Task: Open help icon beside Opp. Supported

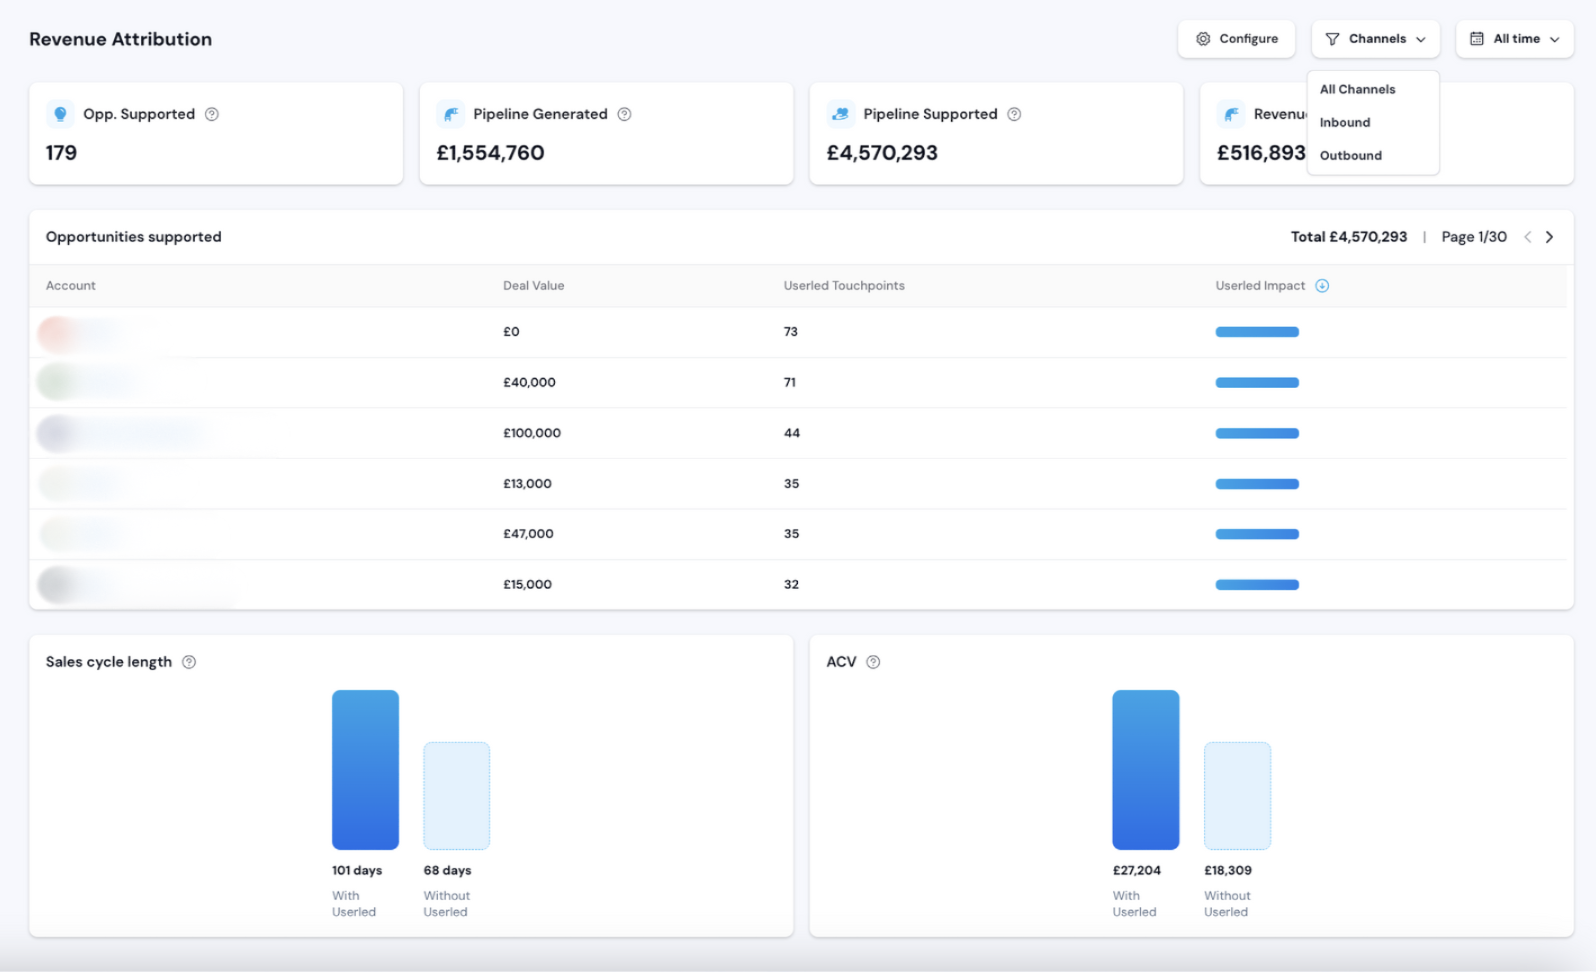Action: [212, 114]
